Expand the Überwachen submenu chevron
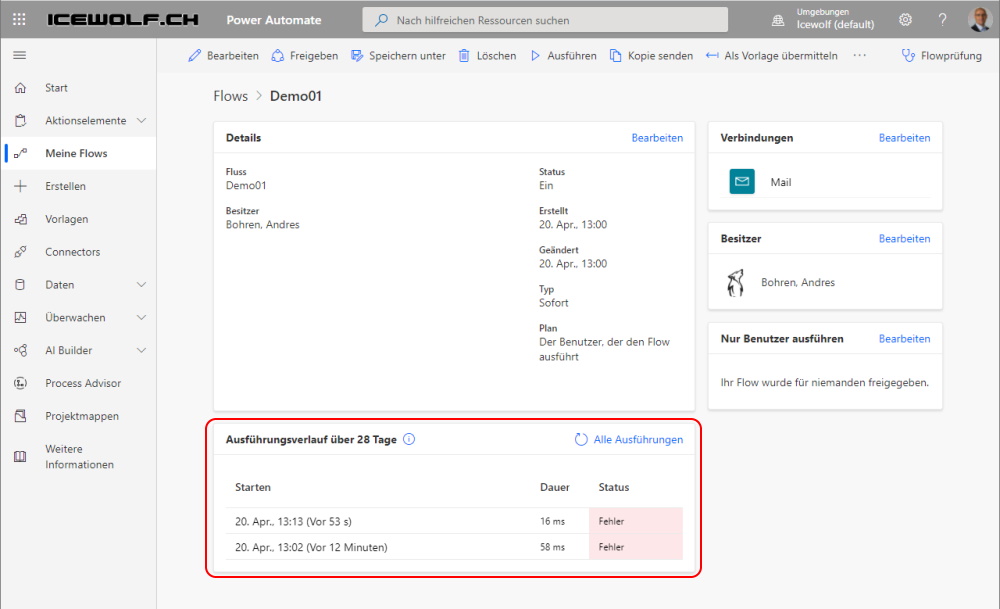Viewport: 1000px width, 609px height. [x=142, y=318]
